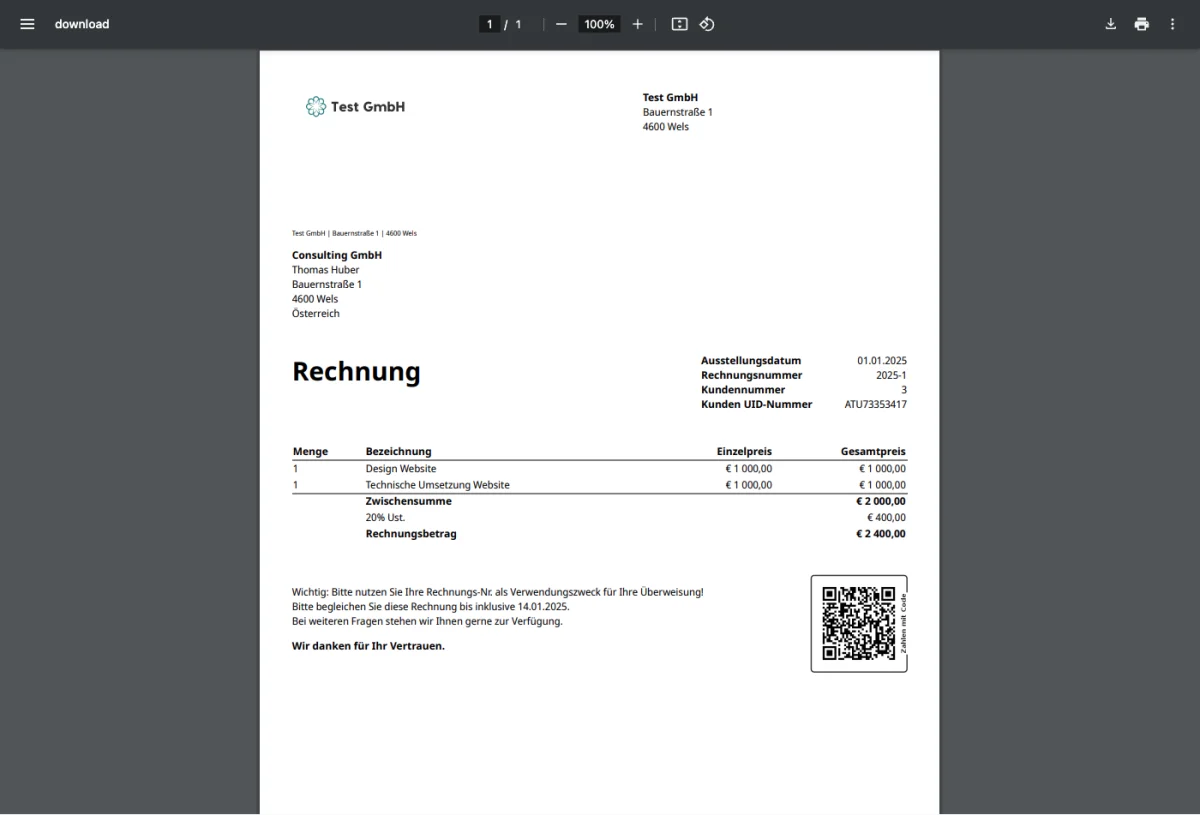Click the fit to page icon
The height and width of the screenshot is (815, 1200).
coord(680,24)
